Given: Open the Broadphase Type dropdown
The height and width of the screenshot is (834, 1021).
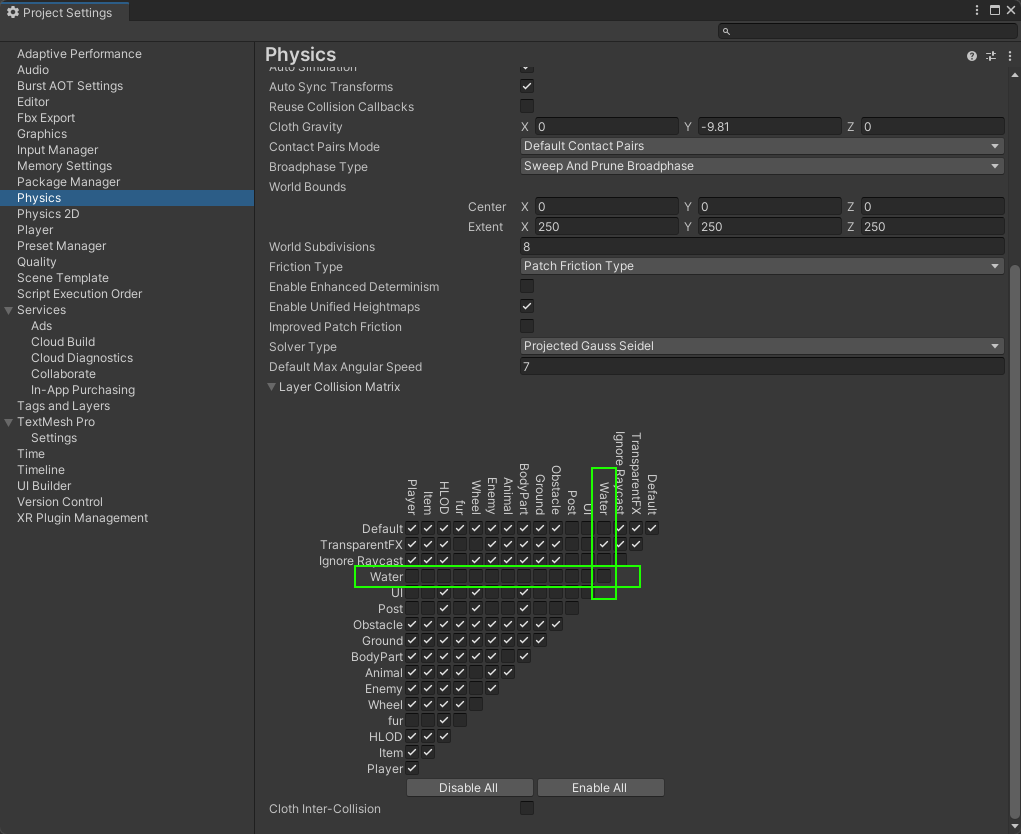Looking at the screenshot, I should coord(762,167).
